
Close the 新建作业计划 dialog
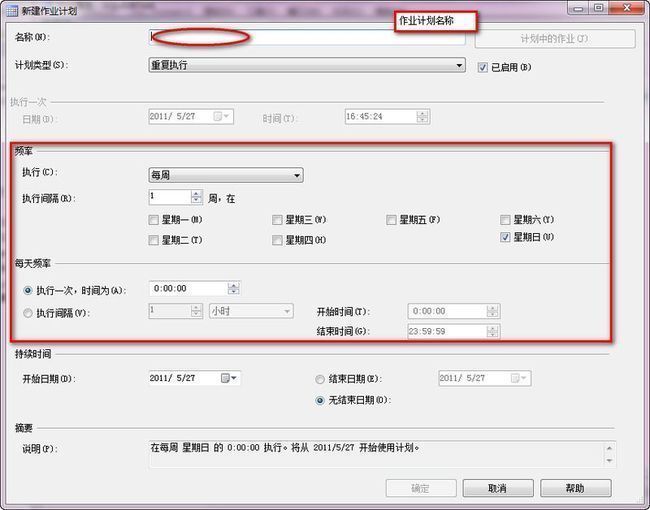click(627, 7)
